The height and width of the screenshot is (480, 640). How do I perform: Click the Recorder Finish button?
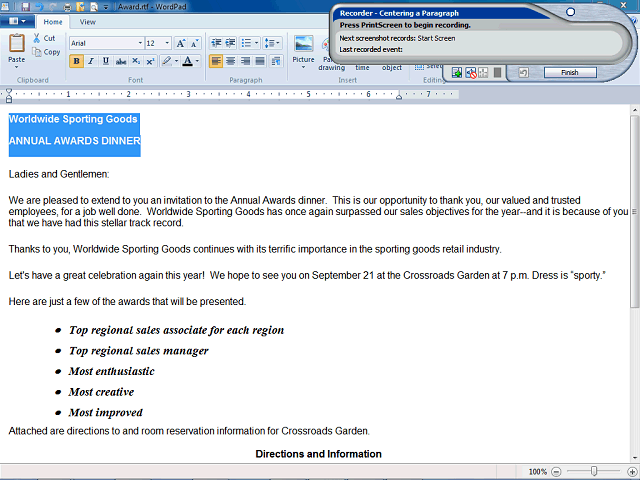570,73
